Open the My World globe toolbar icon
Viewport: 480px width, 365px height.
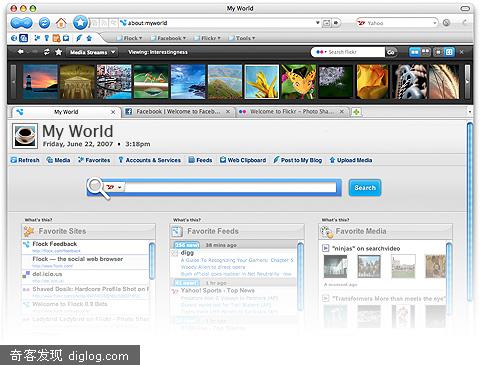14,38
